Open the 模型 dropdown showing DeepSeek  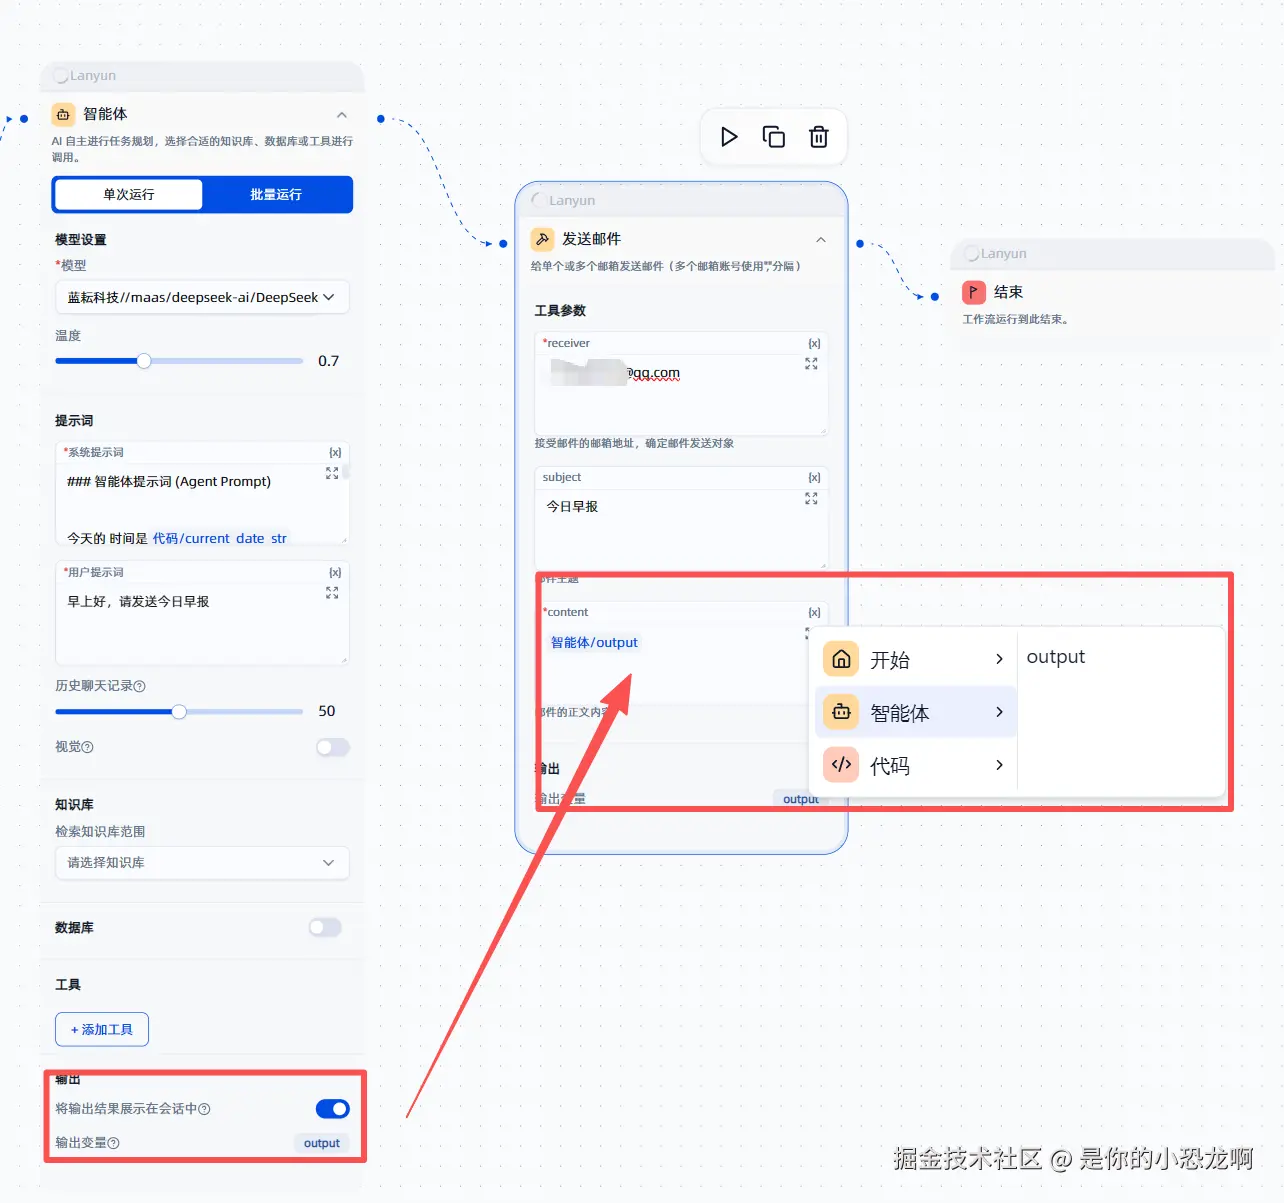point(202,297)
